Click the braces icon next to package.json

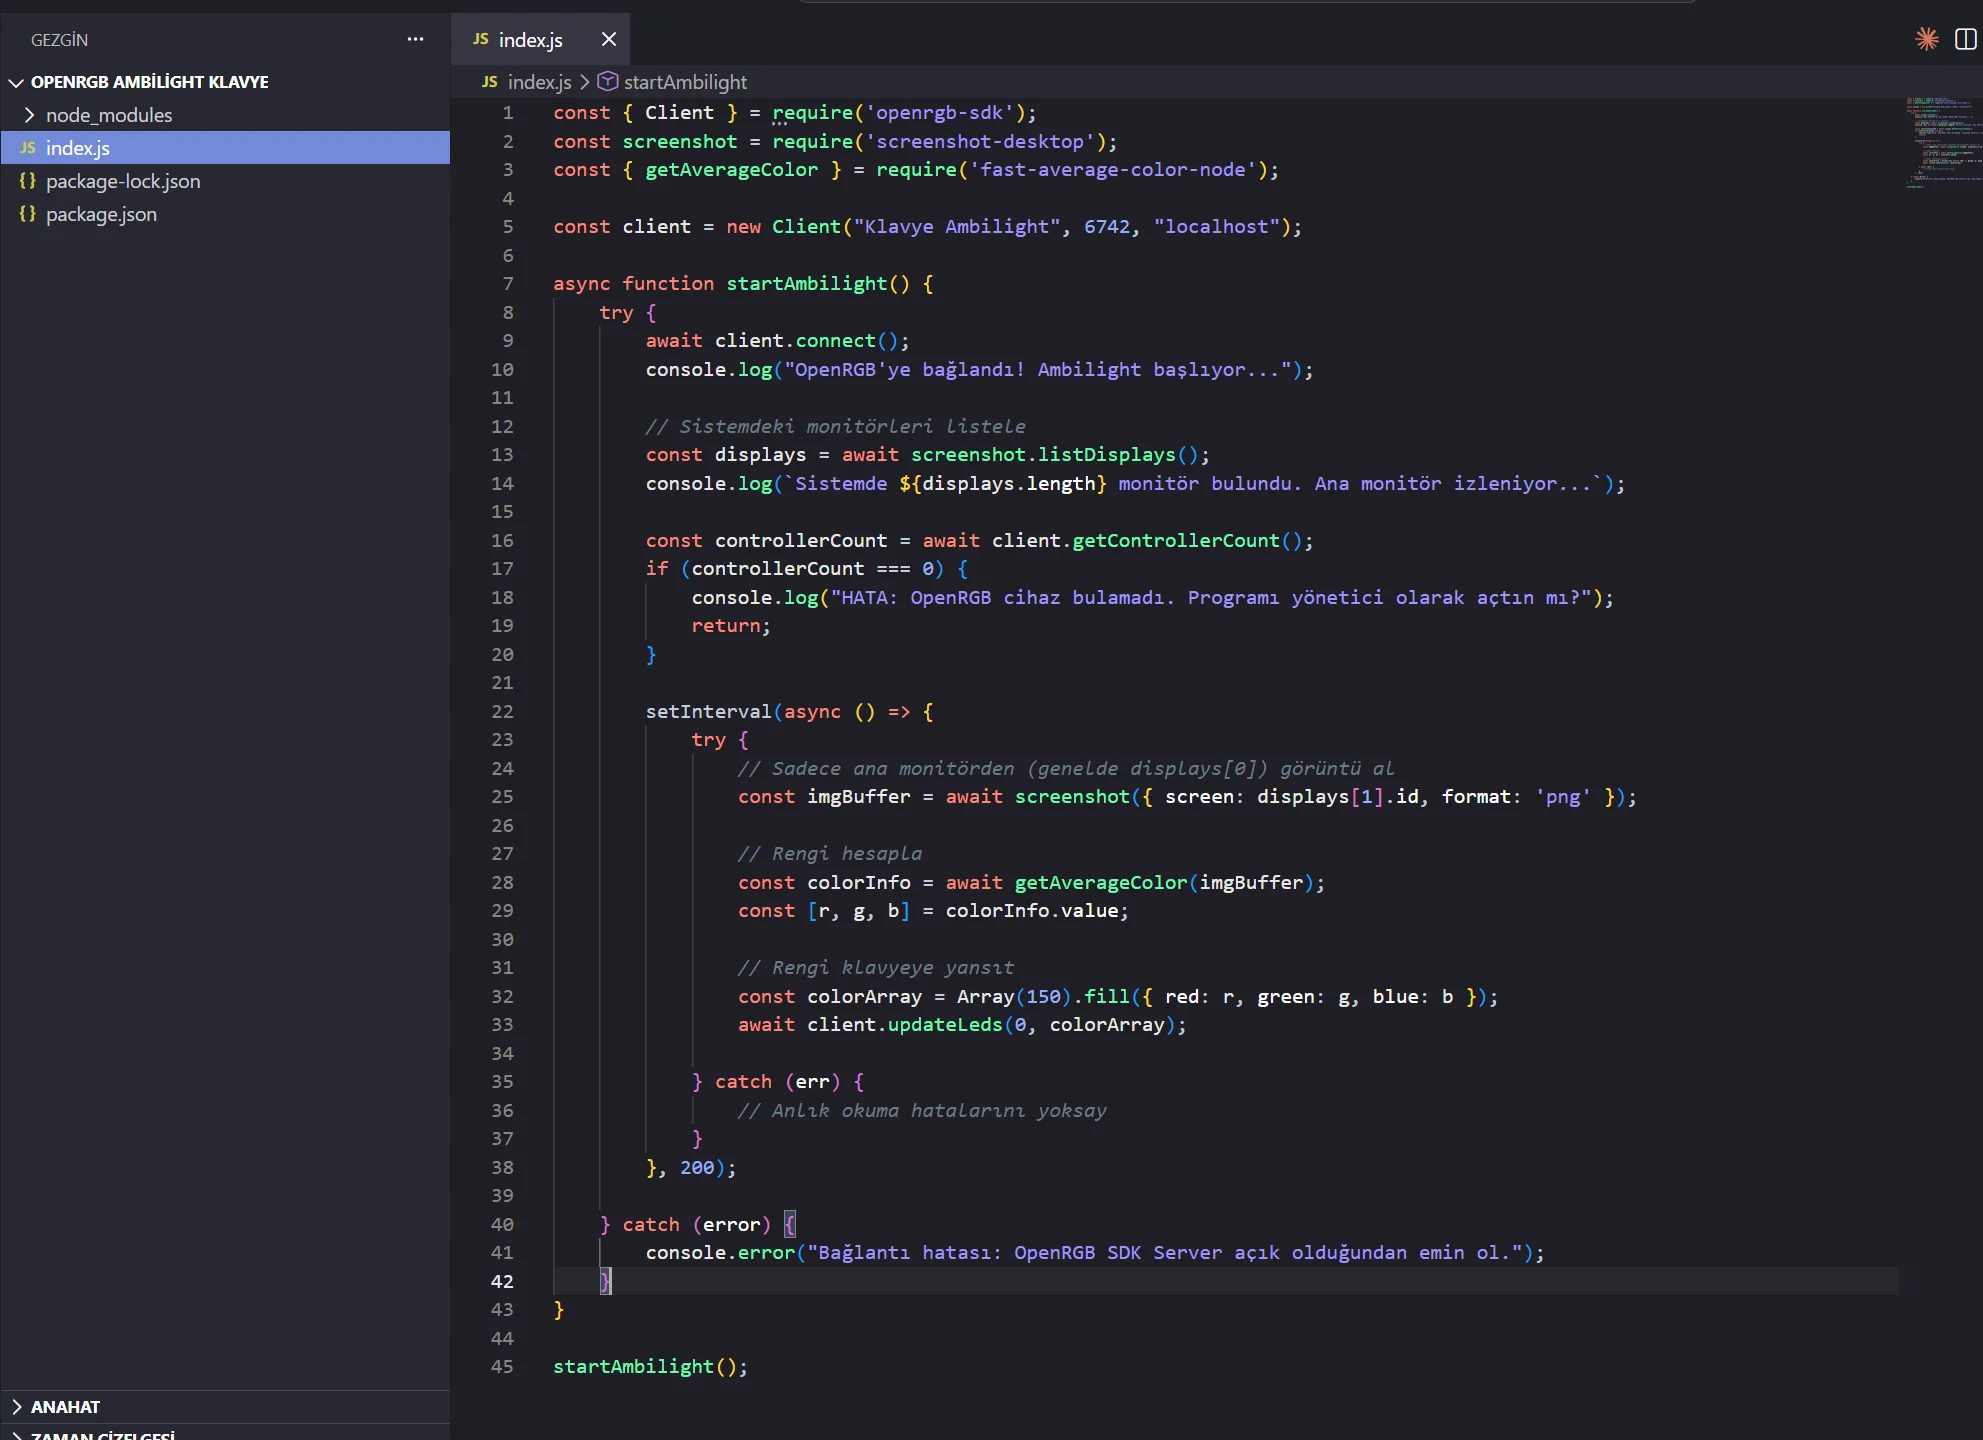[28, 214]
